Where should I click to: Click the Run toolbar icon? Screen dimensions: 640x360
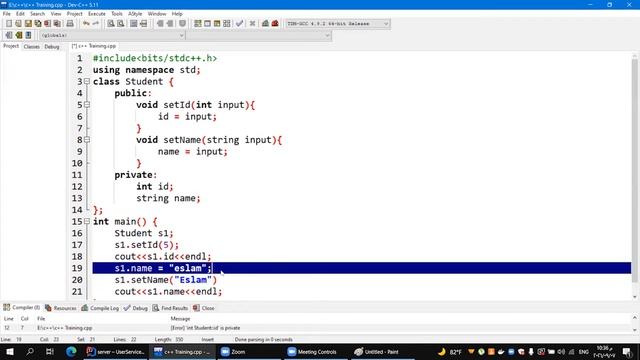(207, 24)
